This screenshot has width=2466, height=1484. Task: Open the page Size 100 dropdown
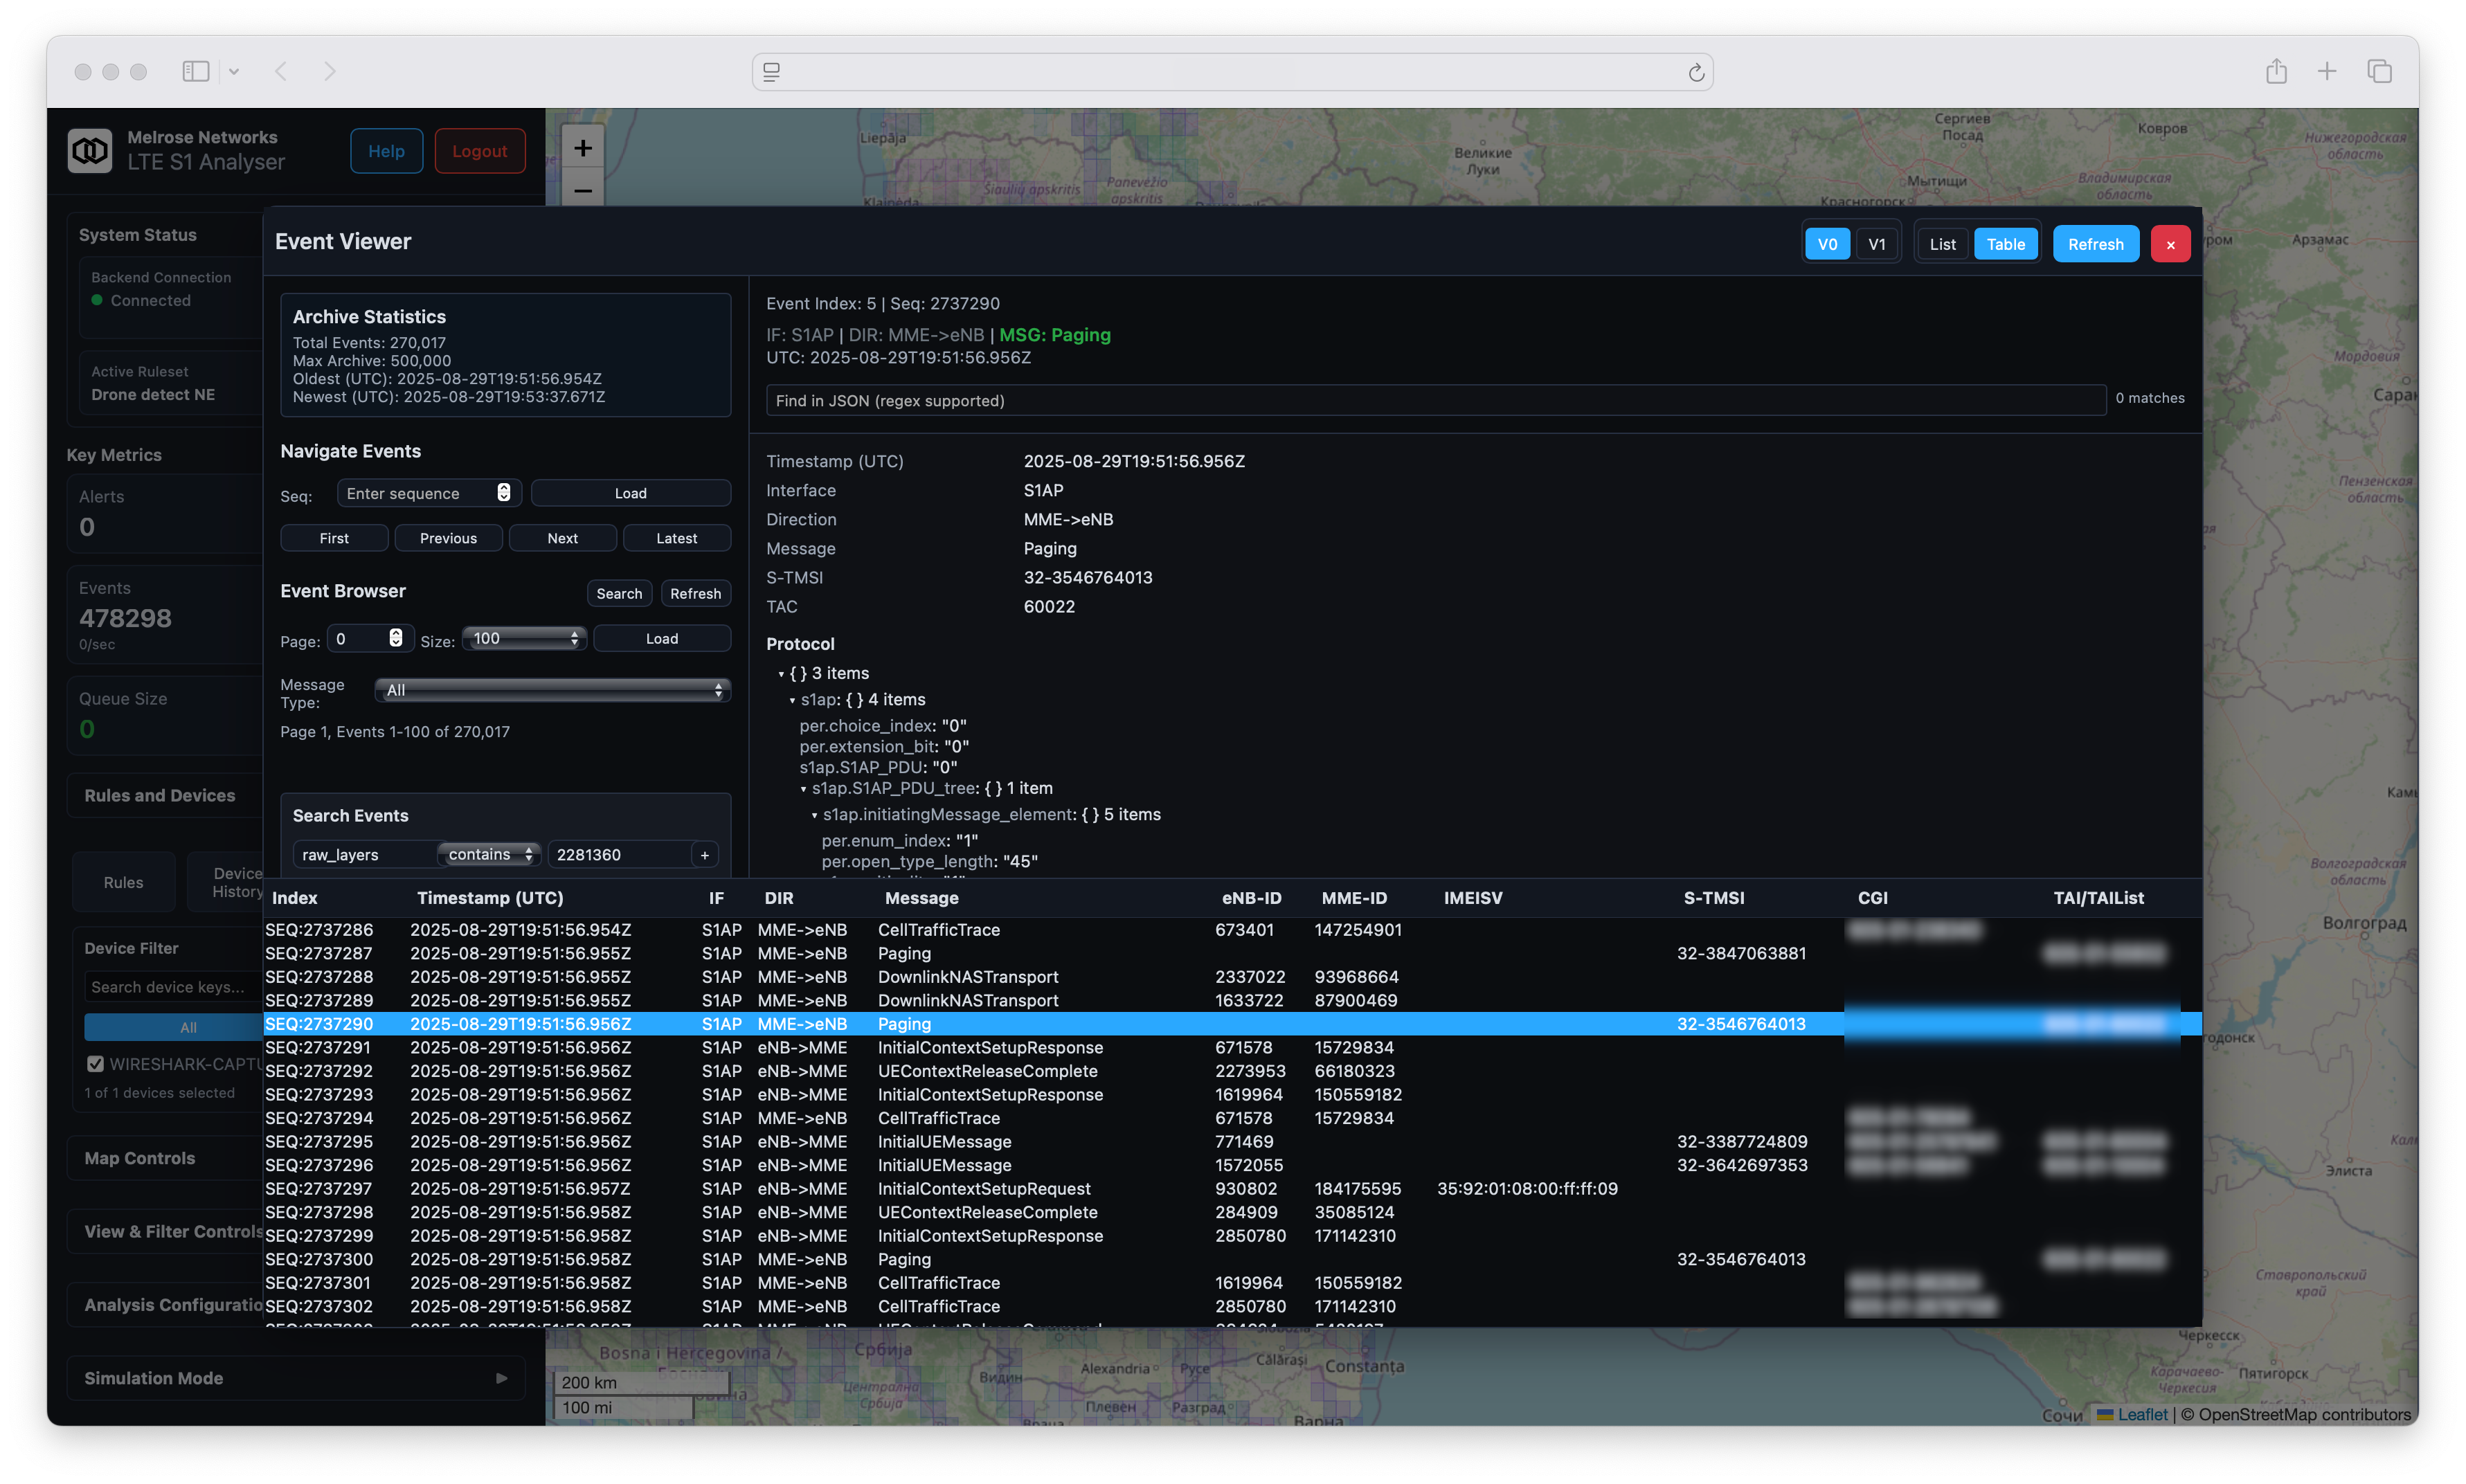pos(524,638)
